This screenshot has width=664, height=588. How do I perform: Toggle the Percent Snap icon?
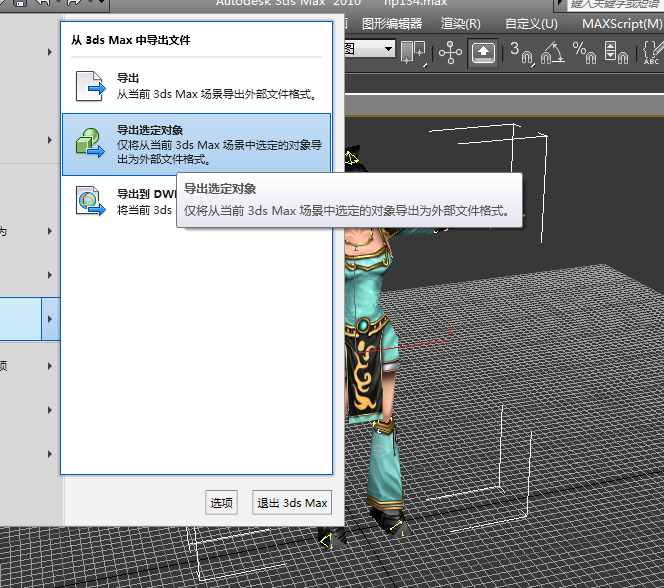[x=584, y=52]
